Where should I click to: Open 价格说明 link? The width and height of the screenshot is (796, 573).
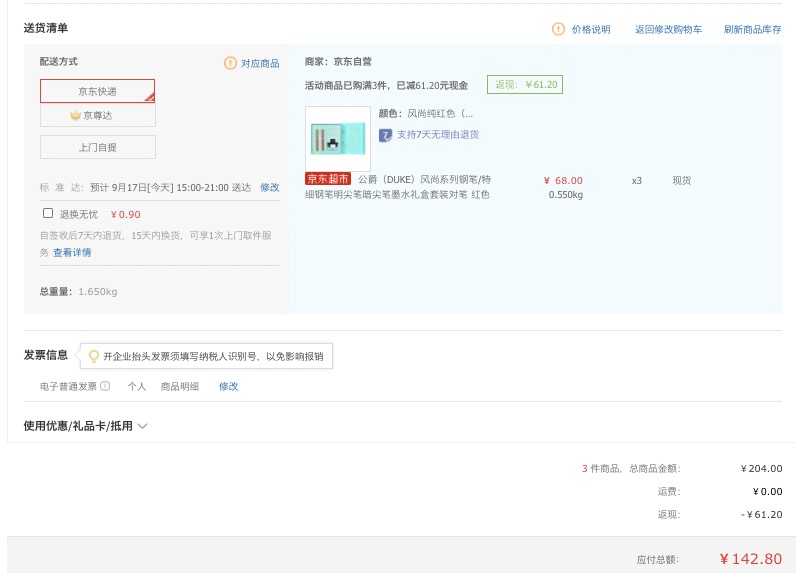[x=591, y=29]
